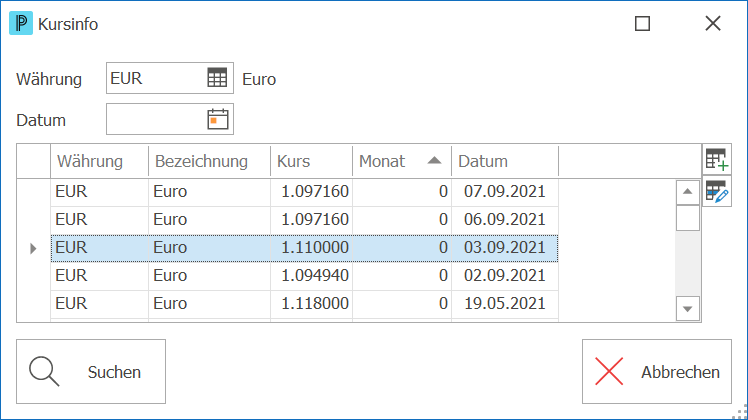Maximize the Kursinfo window
The width and height of the screenshot is (748, 420).
click(x=642, y=23)
